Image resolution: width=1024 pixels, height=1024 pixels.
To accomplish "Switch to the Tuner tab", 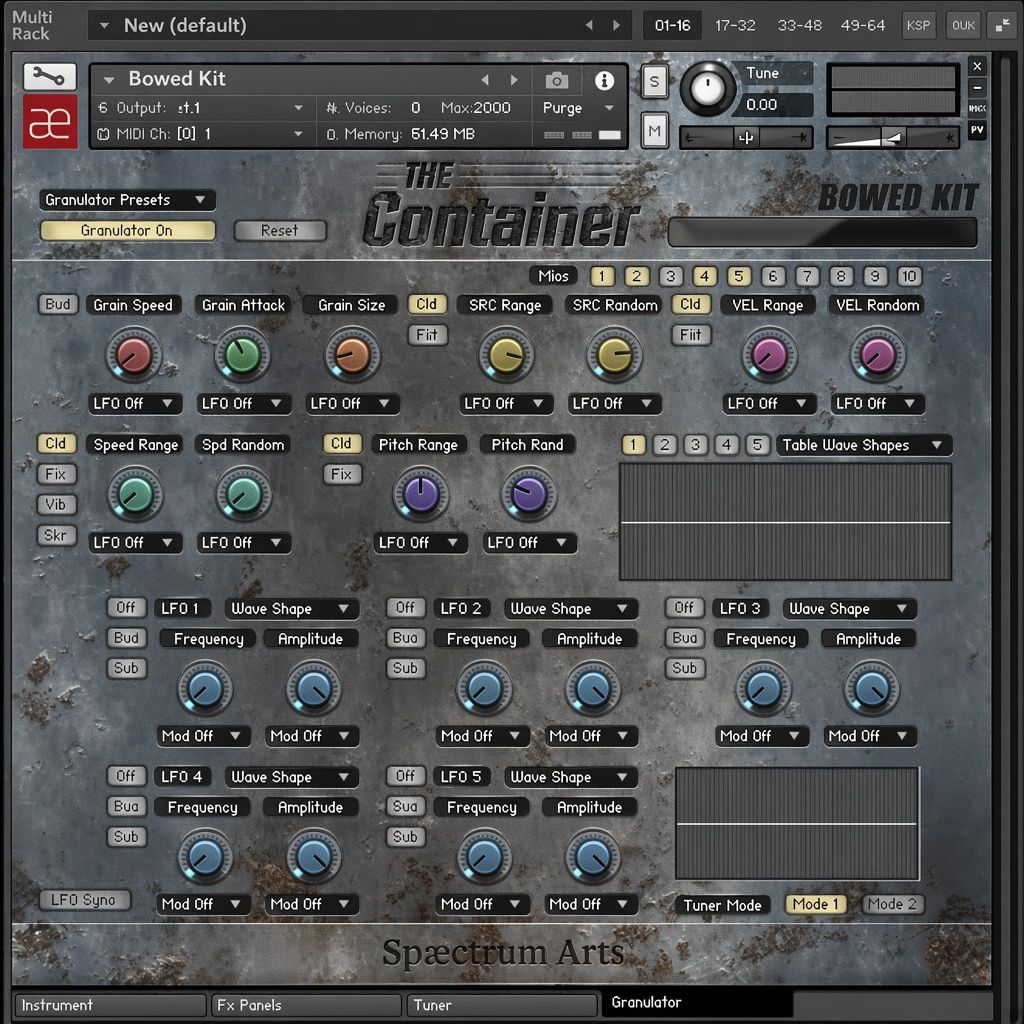I will pyautogui.click(x=502, y=1005).
